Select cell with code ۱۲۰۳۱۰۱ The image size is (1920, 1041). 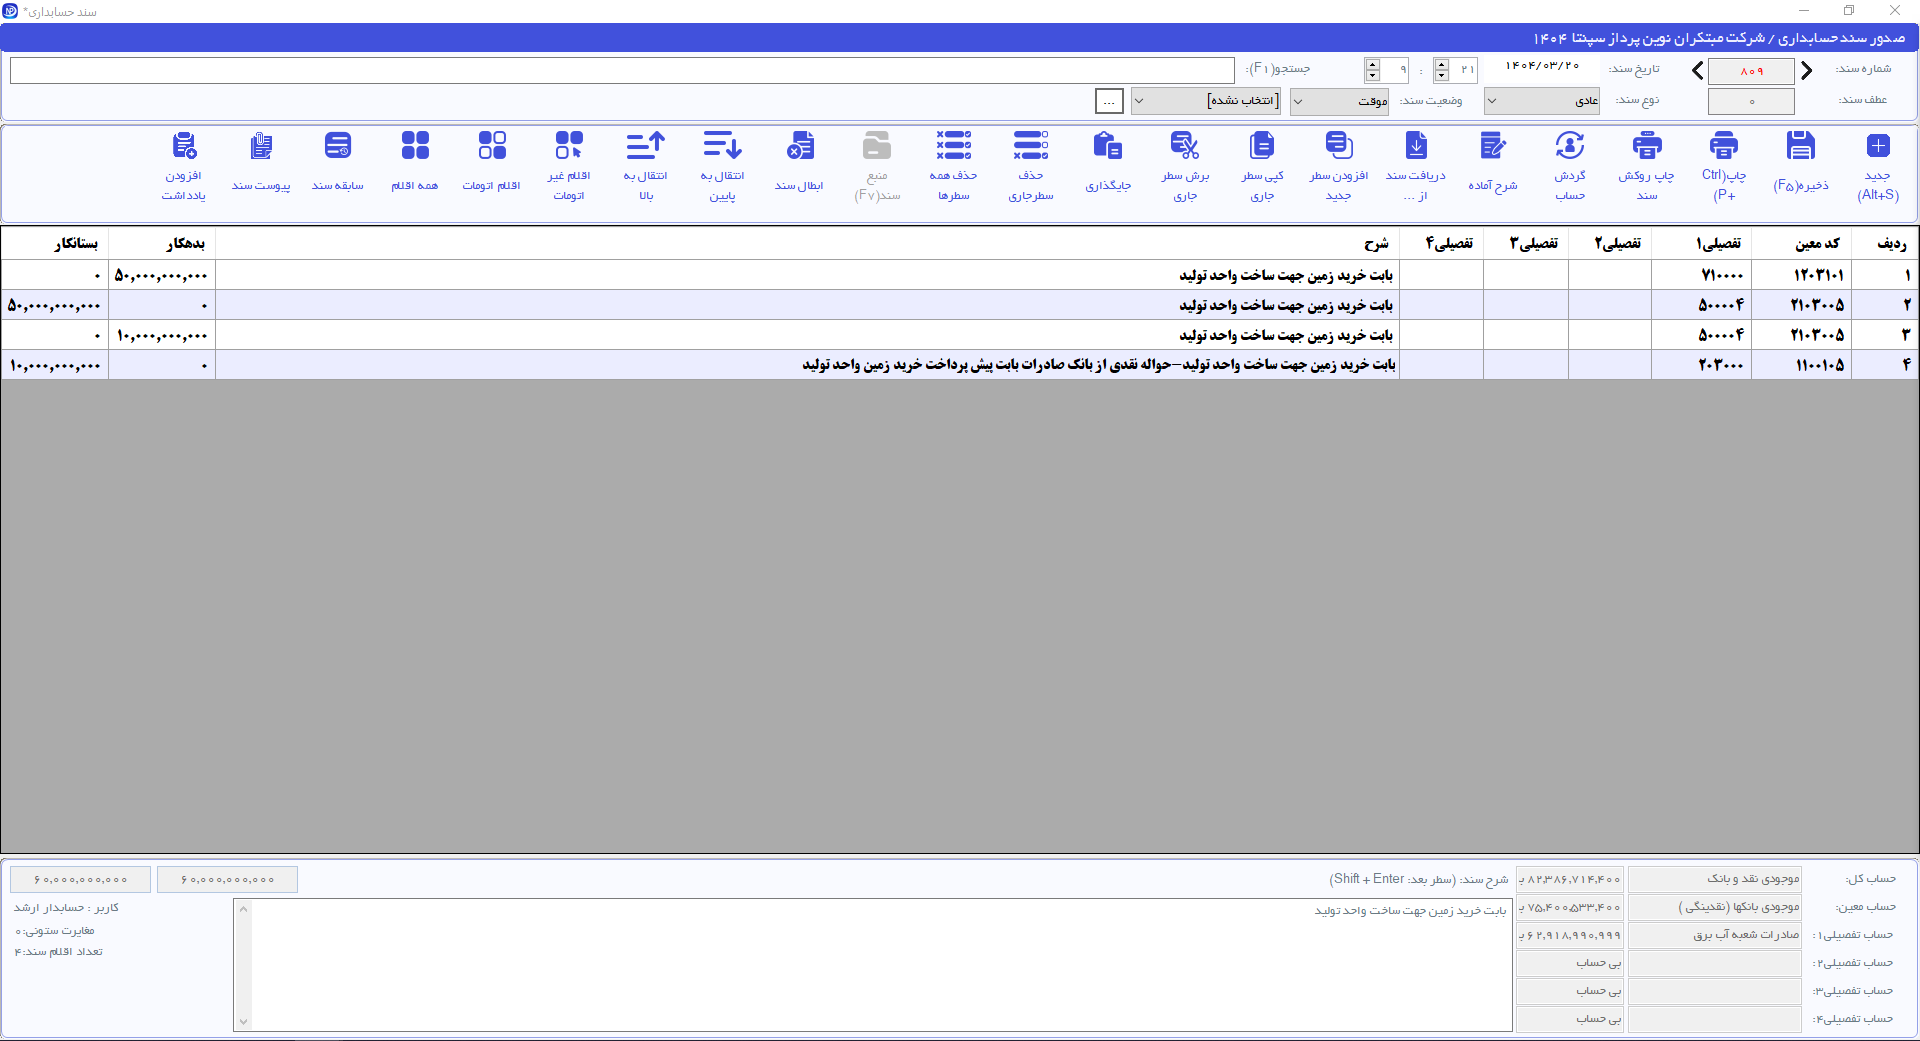pyautogui.click(x=1802, y=275)
